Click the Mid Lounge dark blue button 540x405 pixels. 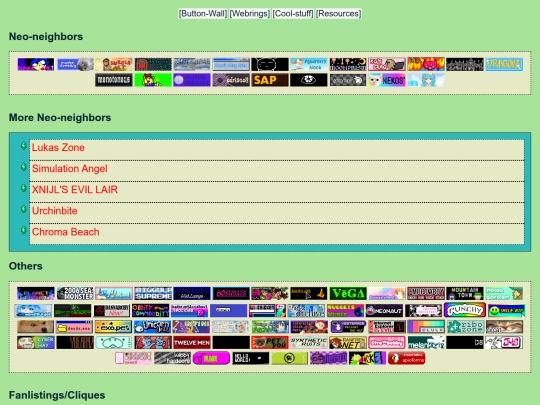click(192, 293)
